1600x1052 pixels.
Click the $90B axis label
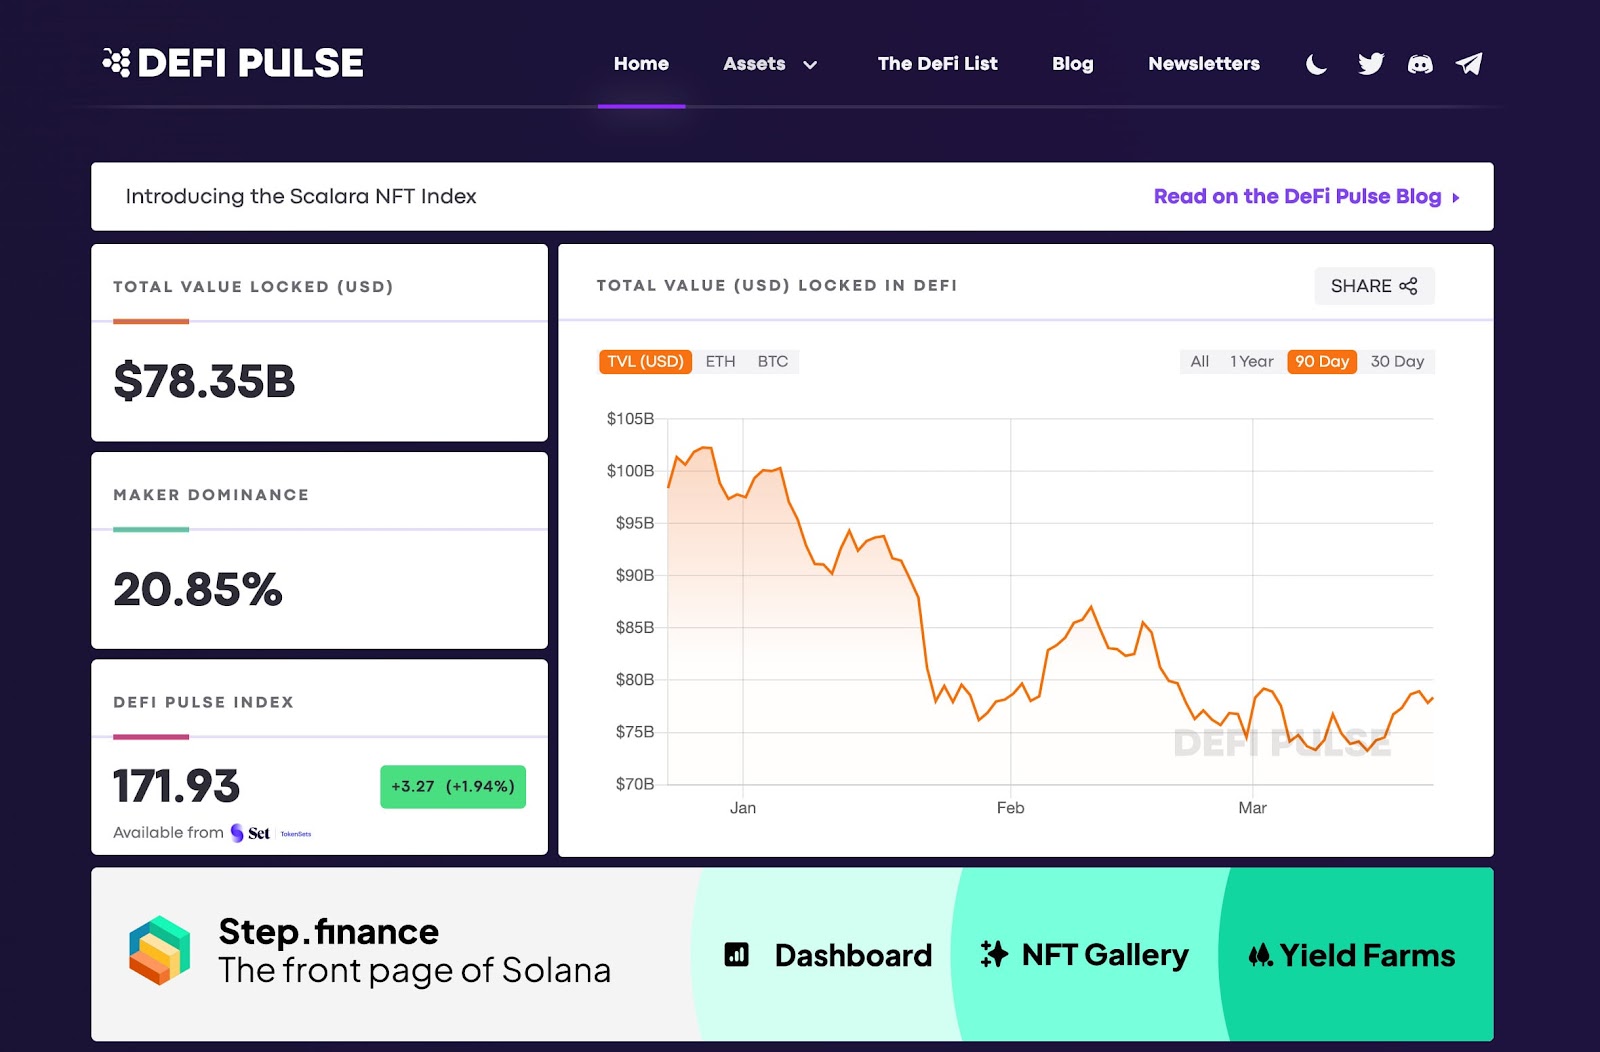coord(634,575)
